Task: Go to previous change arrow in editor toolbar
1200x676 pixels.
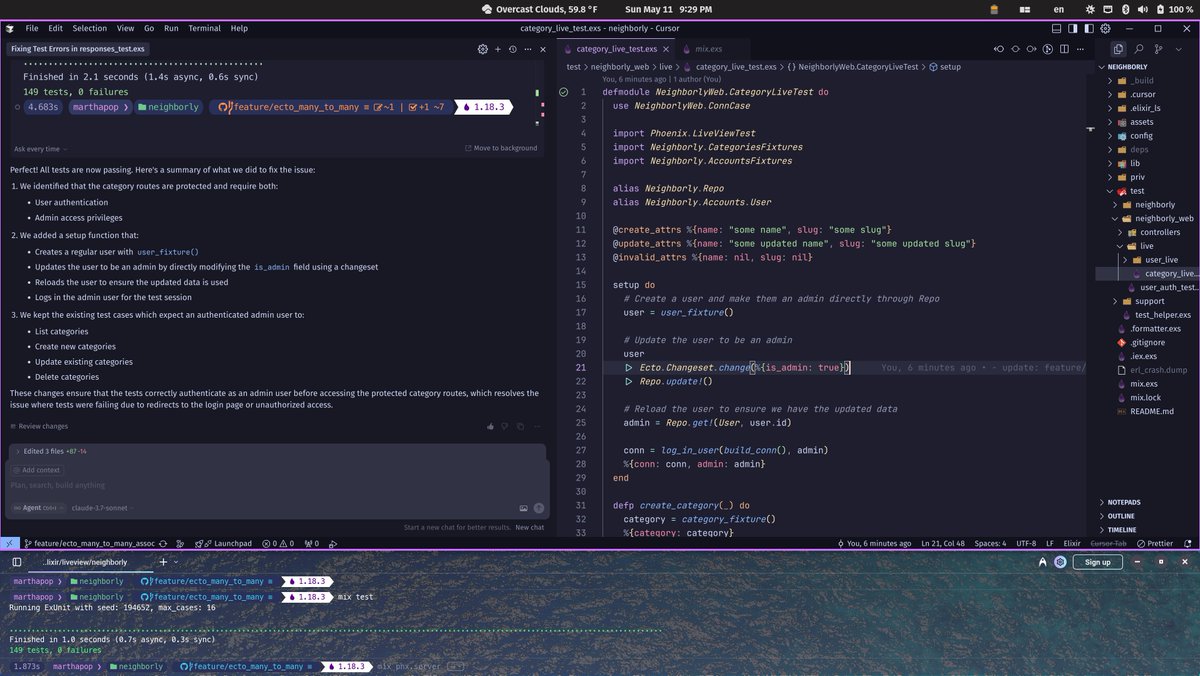Action: point(998,48)
